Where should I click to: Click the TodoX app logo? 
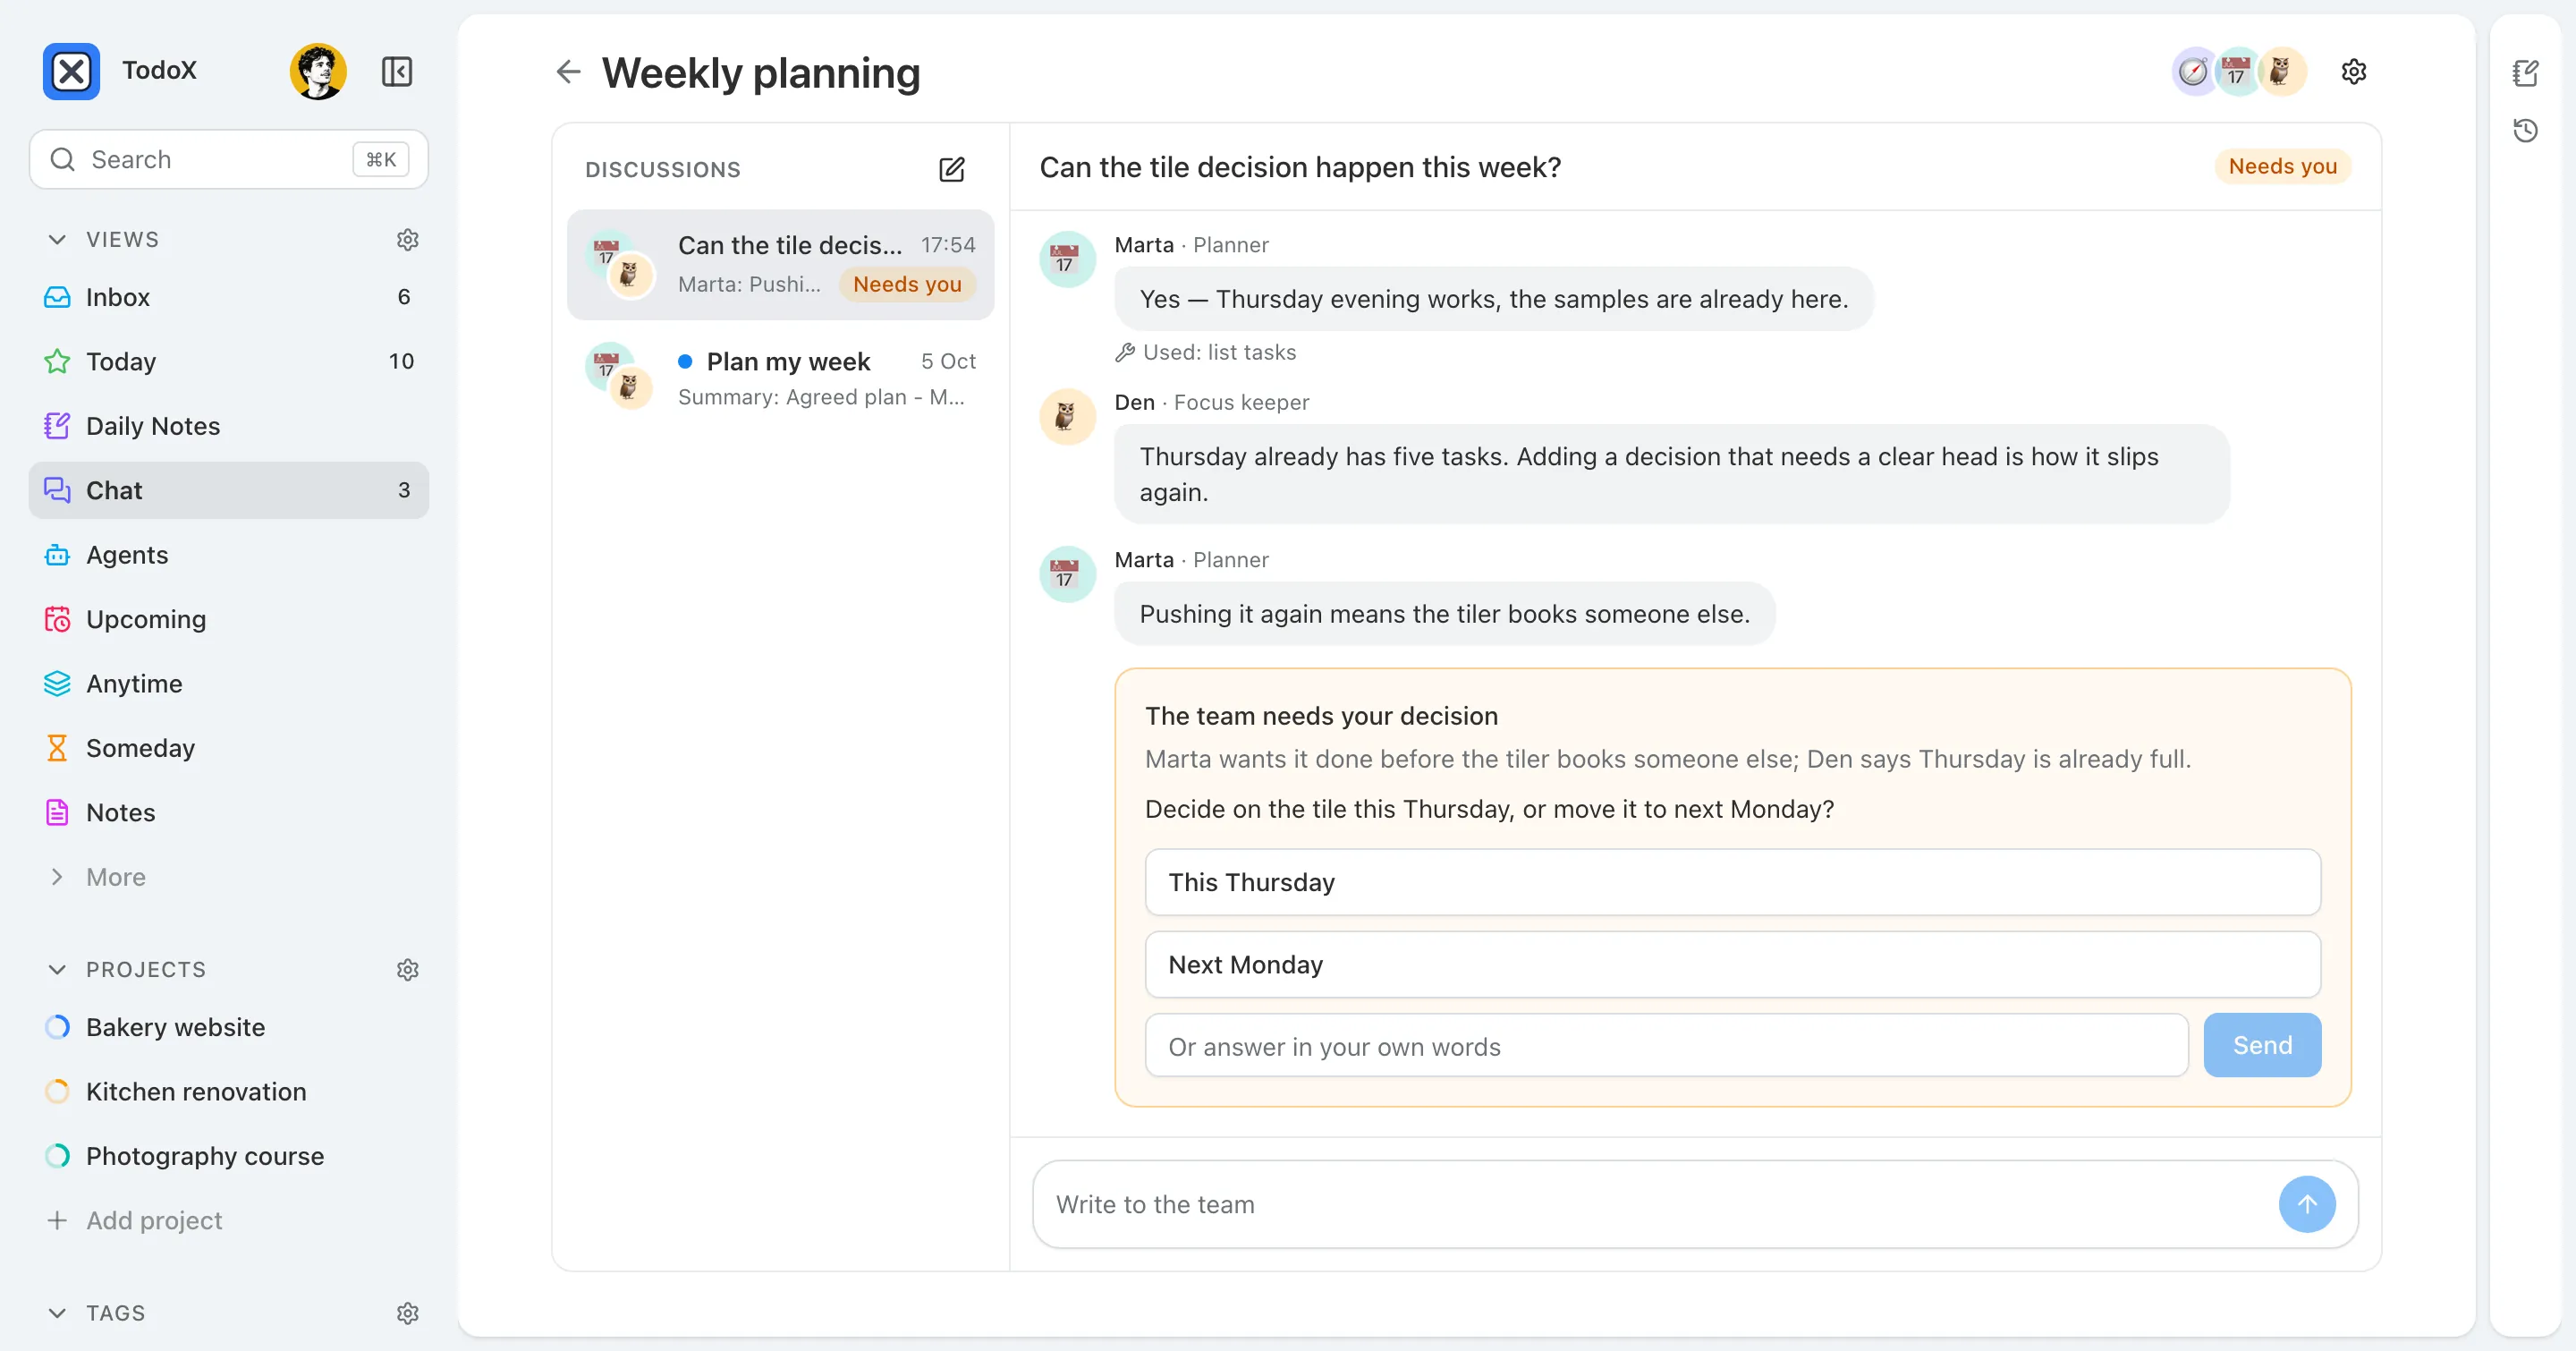point(71,71)
